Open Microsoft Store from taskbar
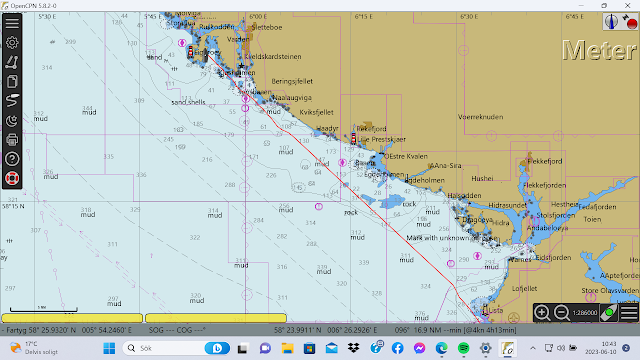 (309, 348)
